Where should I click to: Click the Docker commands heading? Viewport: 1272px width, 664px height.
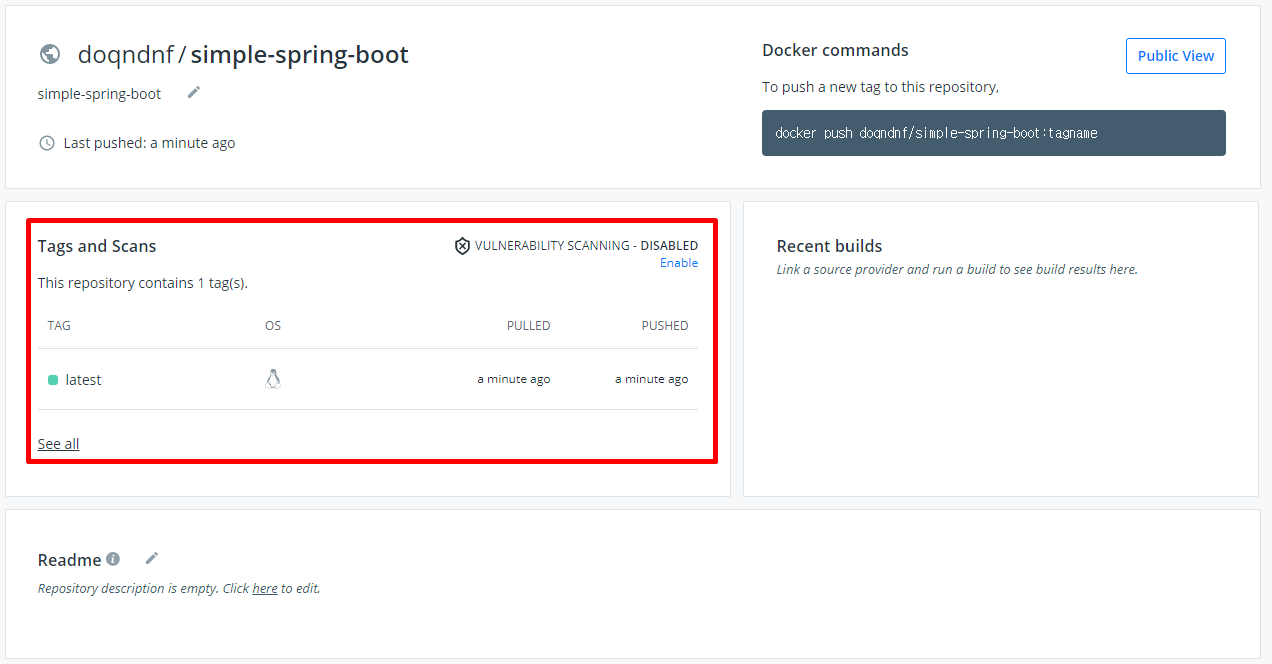(x=835, y=50)
